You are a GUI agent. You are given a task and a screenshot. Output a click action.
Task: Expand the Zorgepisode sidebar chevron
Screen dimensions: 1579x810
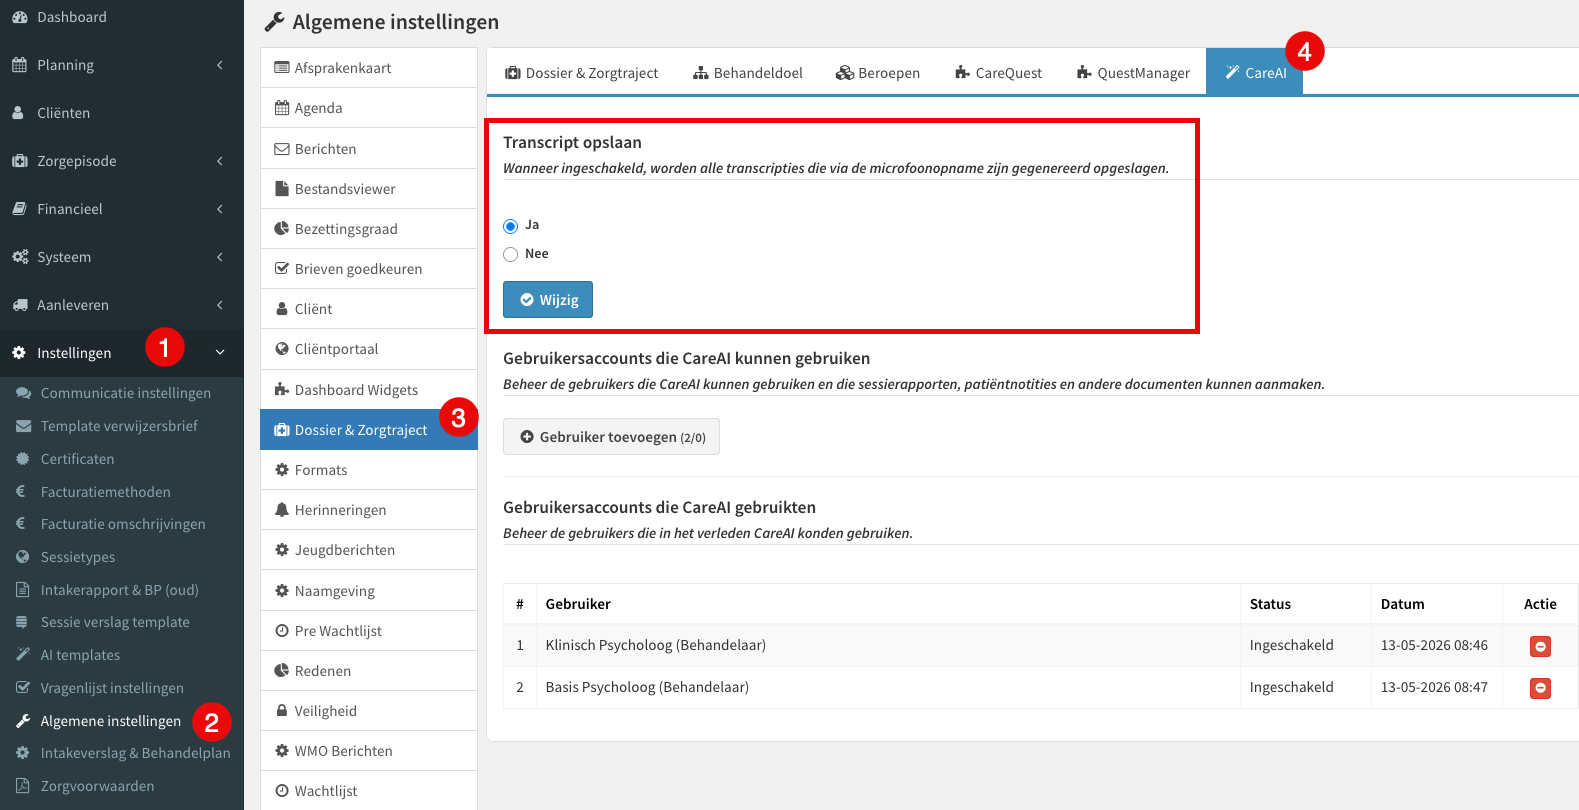coord(220,161)
